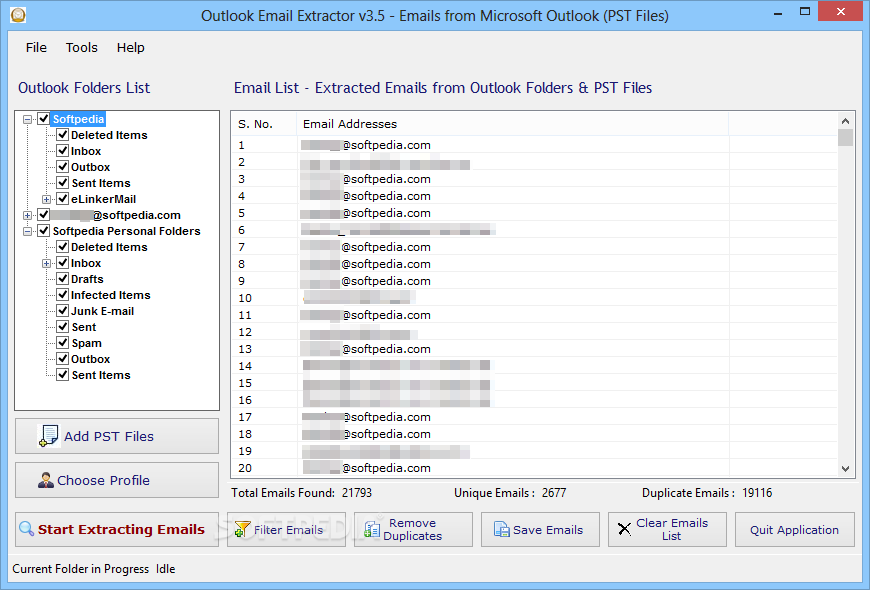Uncheck the first Deleted Items checkbox under Softpedia
The height and width of the screenshot is (590, 870).
(x=63, y=134)
